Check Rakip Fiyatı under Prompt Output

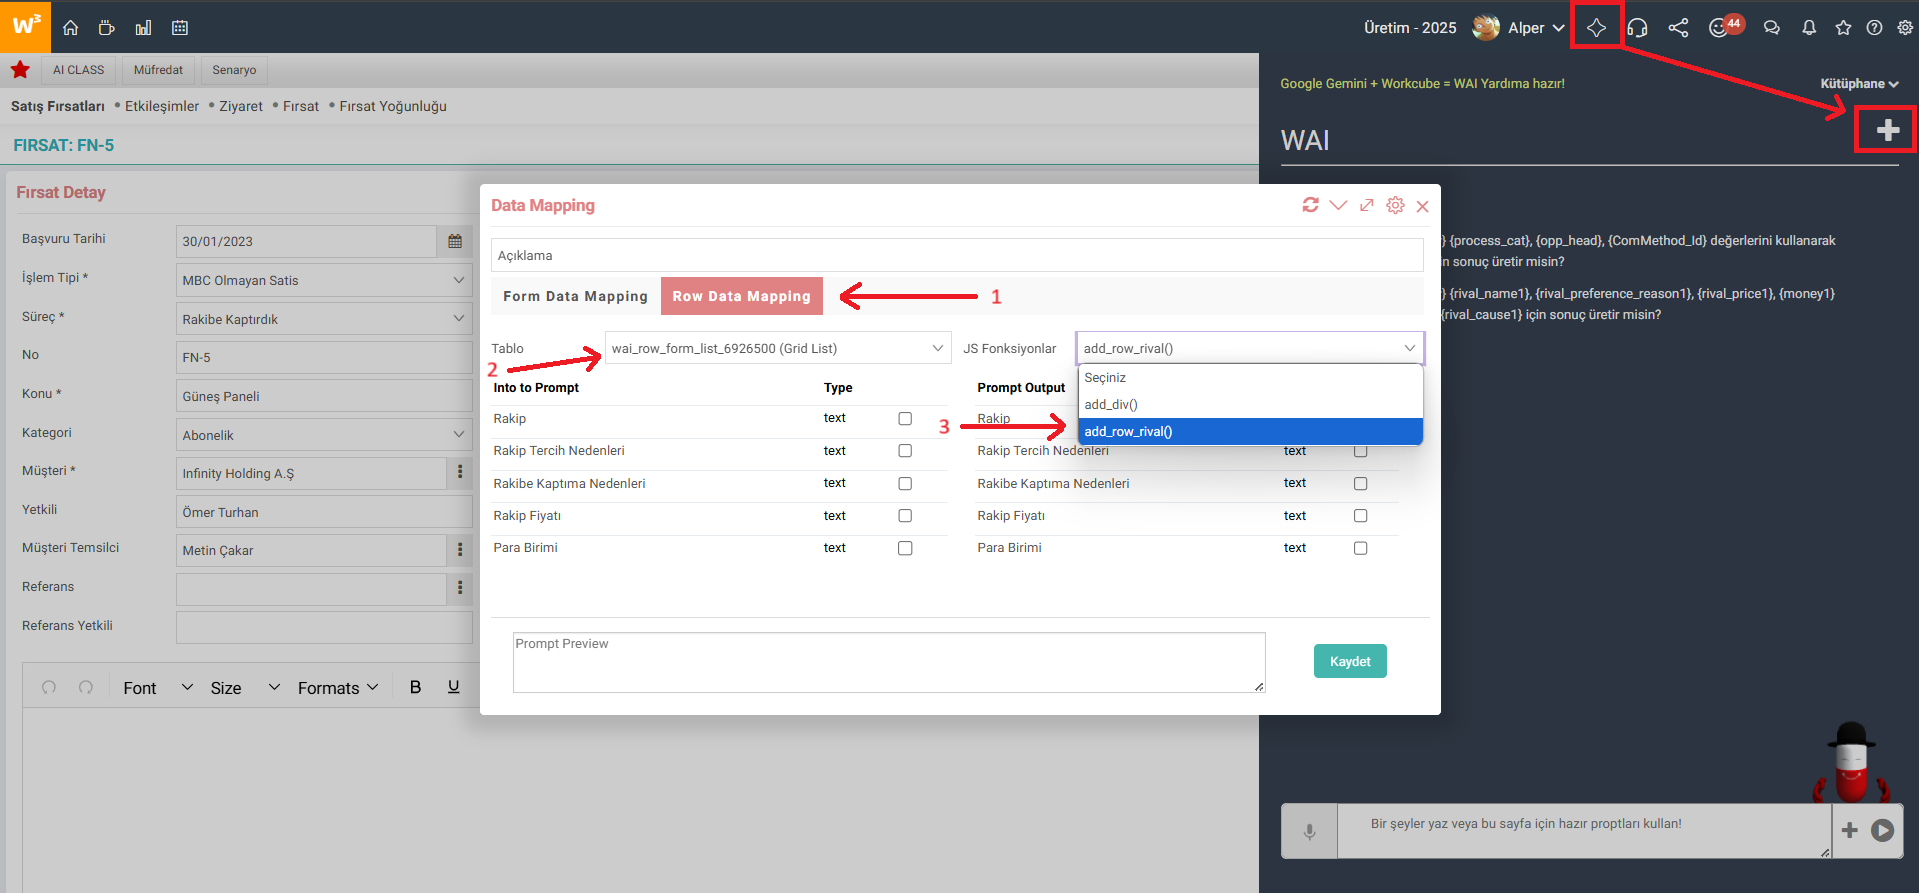tap(1360, 516)
